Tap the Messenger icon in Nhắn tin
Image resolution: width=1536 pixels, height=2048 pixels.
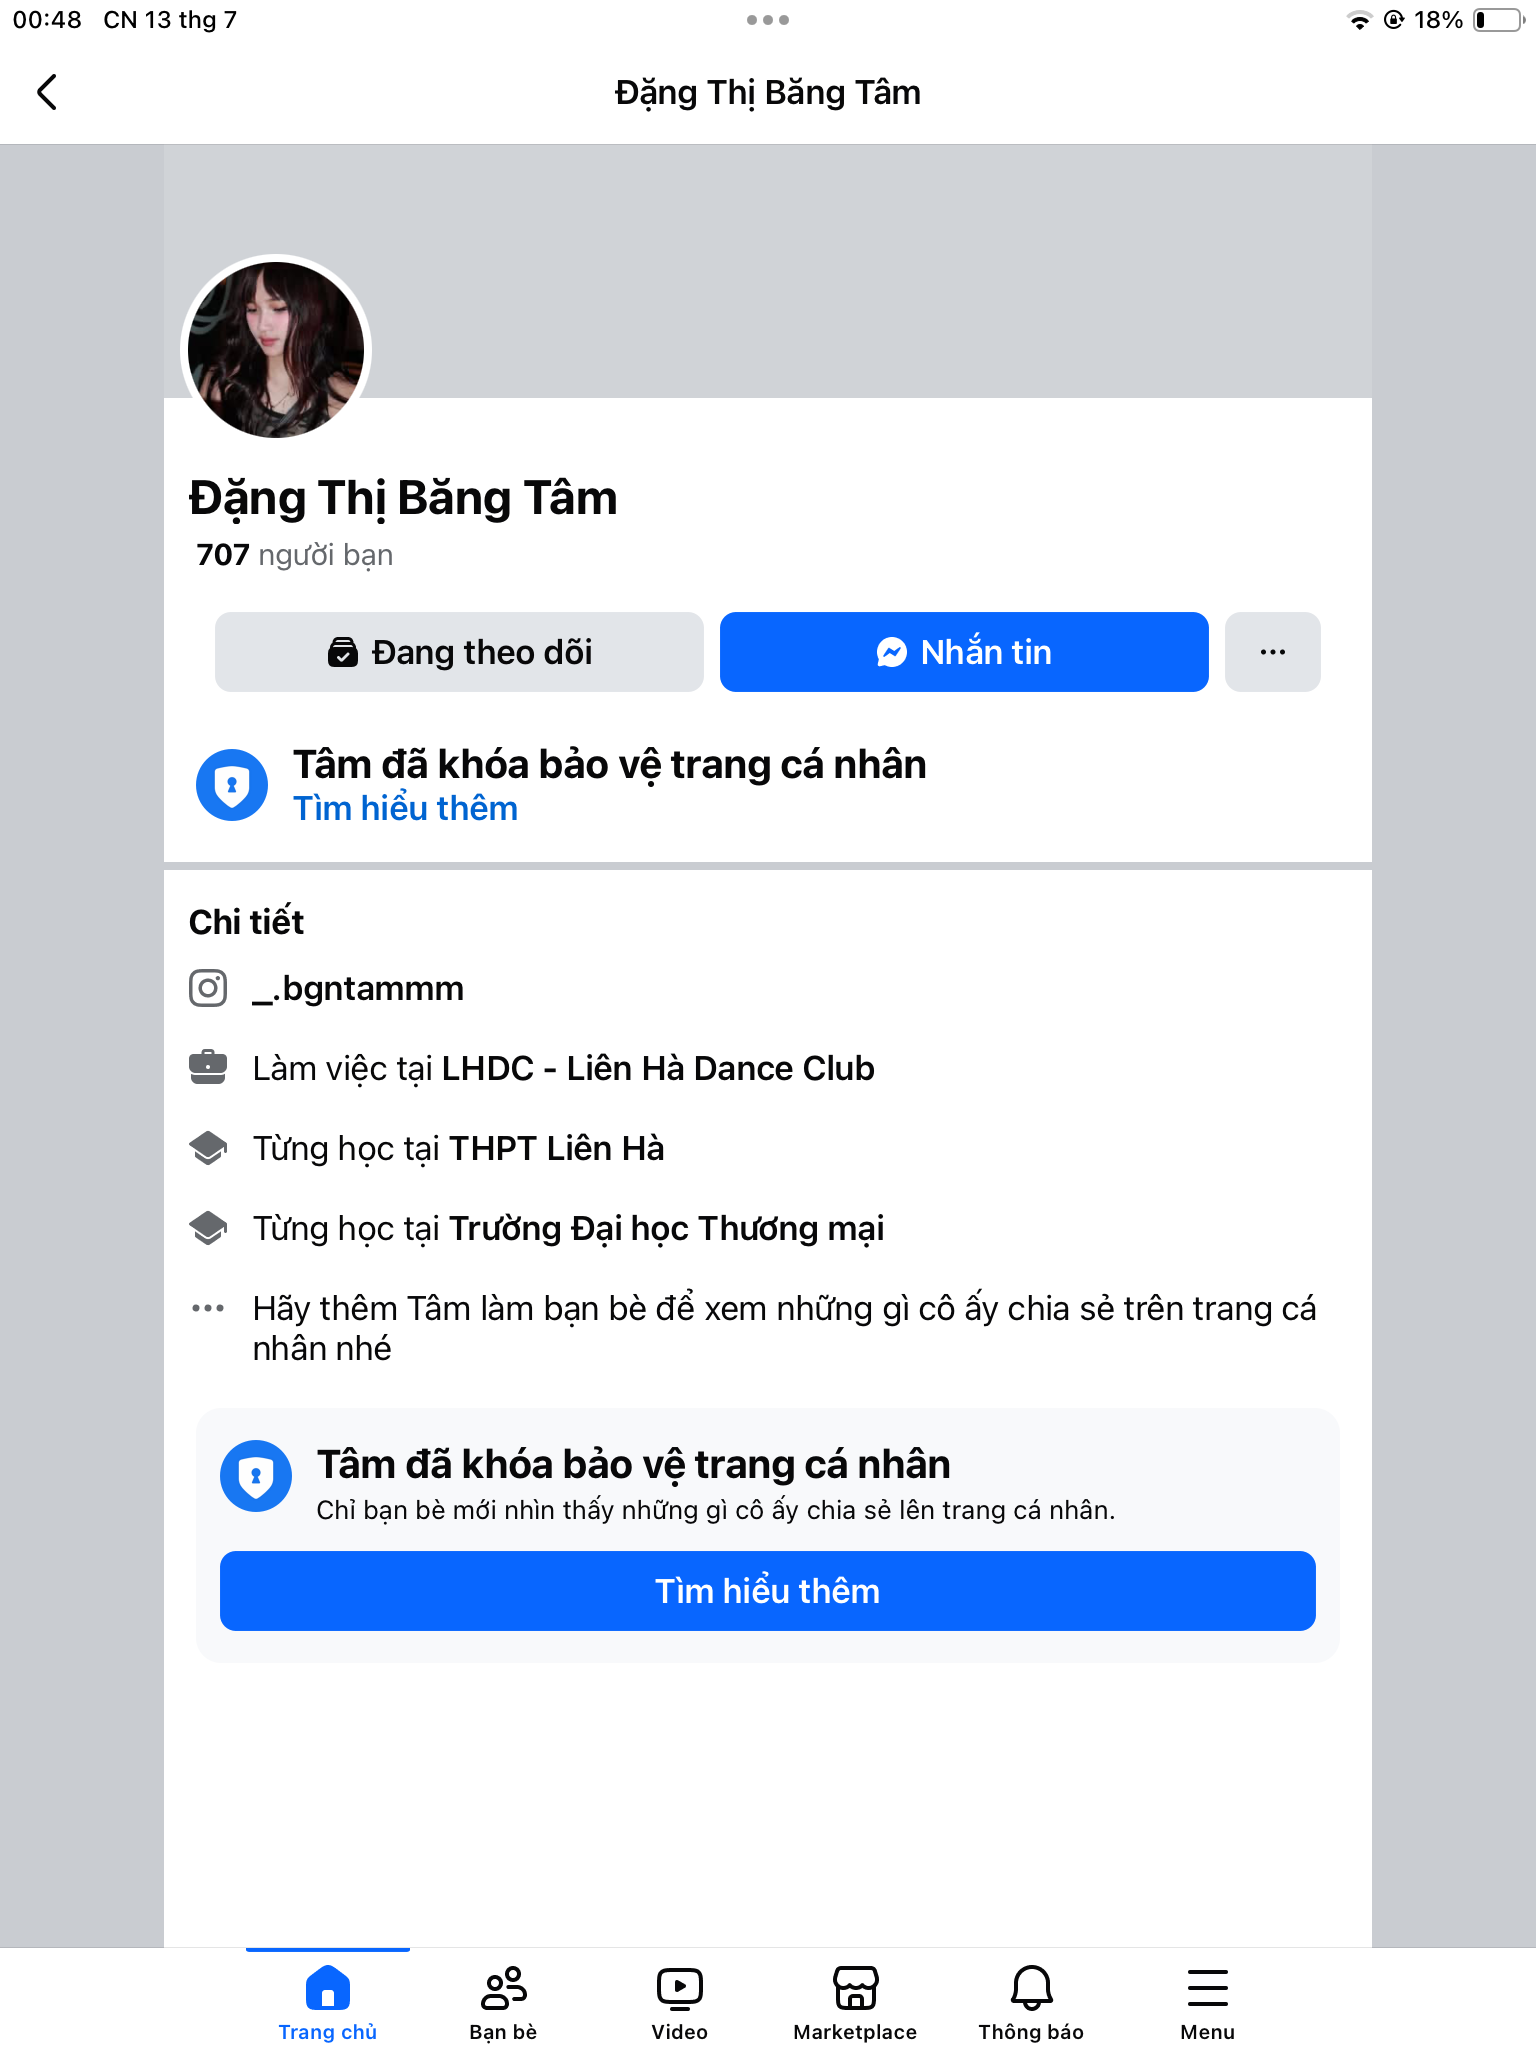[891, 652]
